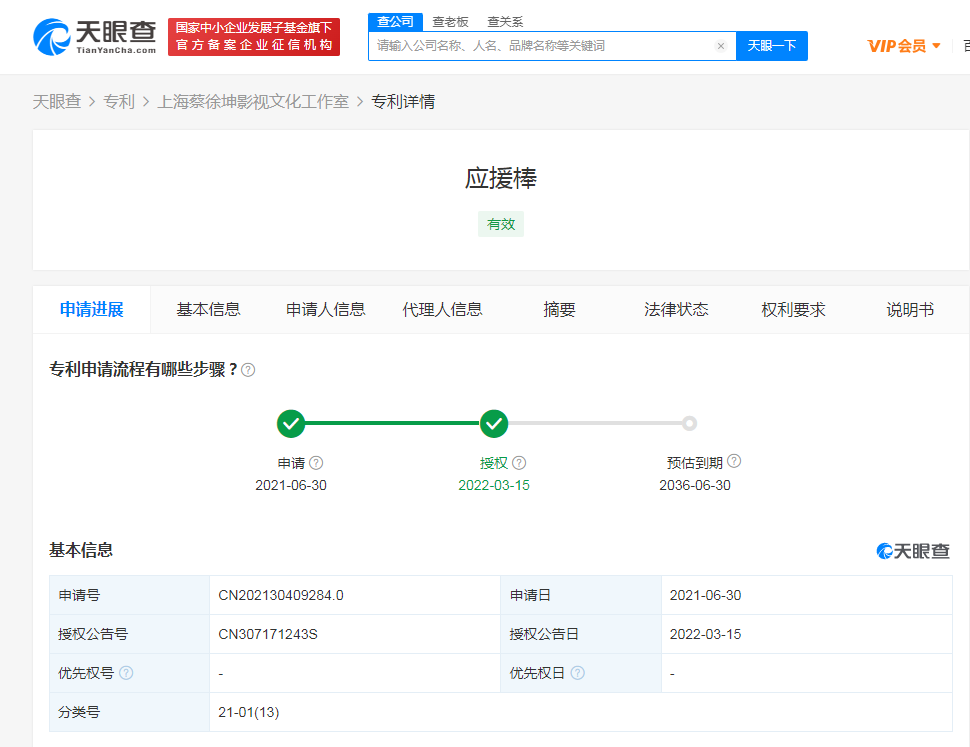Click the green 授权 step label
Screen dimensions: 970x747
494,463
